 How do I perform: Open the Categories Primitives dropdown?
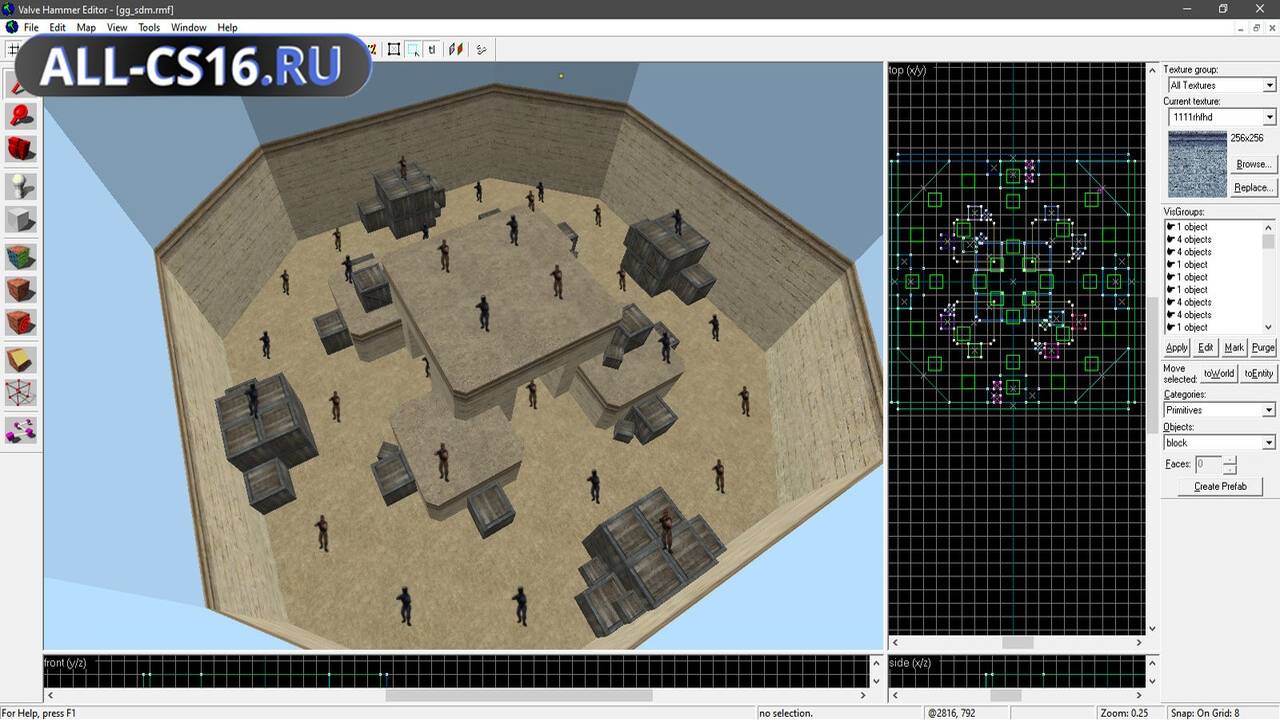(x=1220, y=410)
